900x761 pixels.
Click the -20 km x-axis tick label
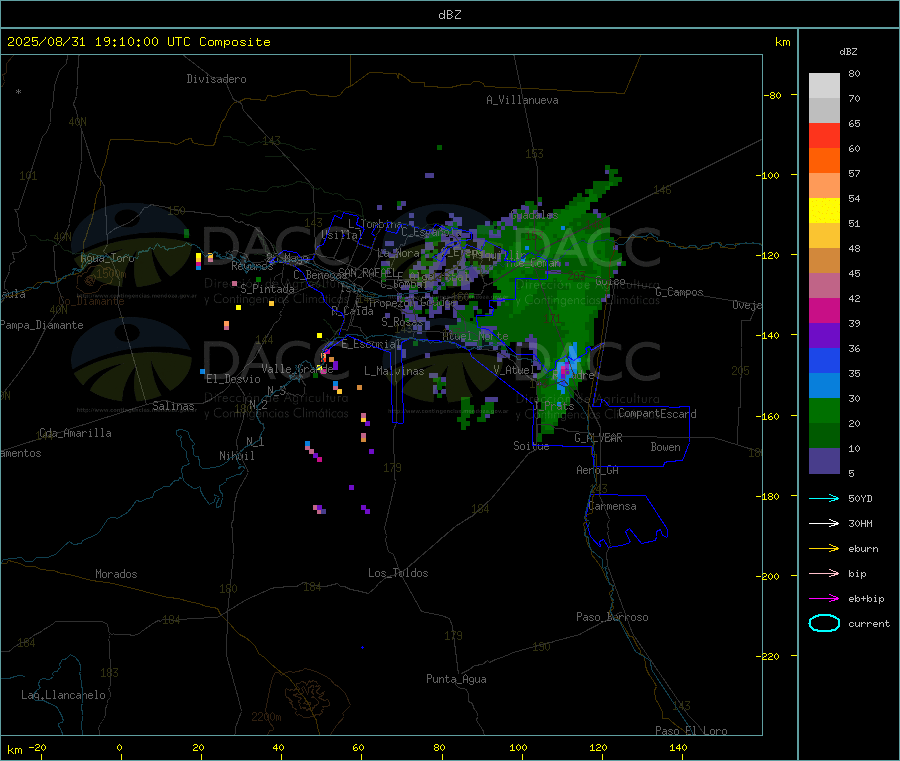coord(38,748)
